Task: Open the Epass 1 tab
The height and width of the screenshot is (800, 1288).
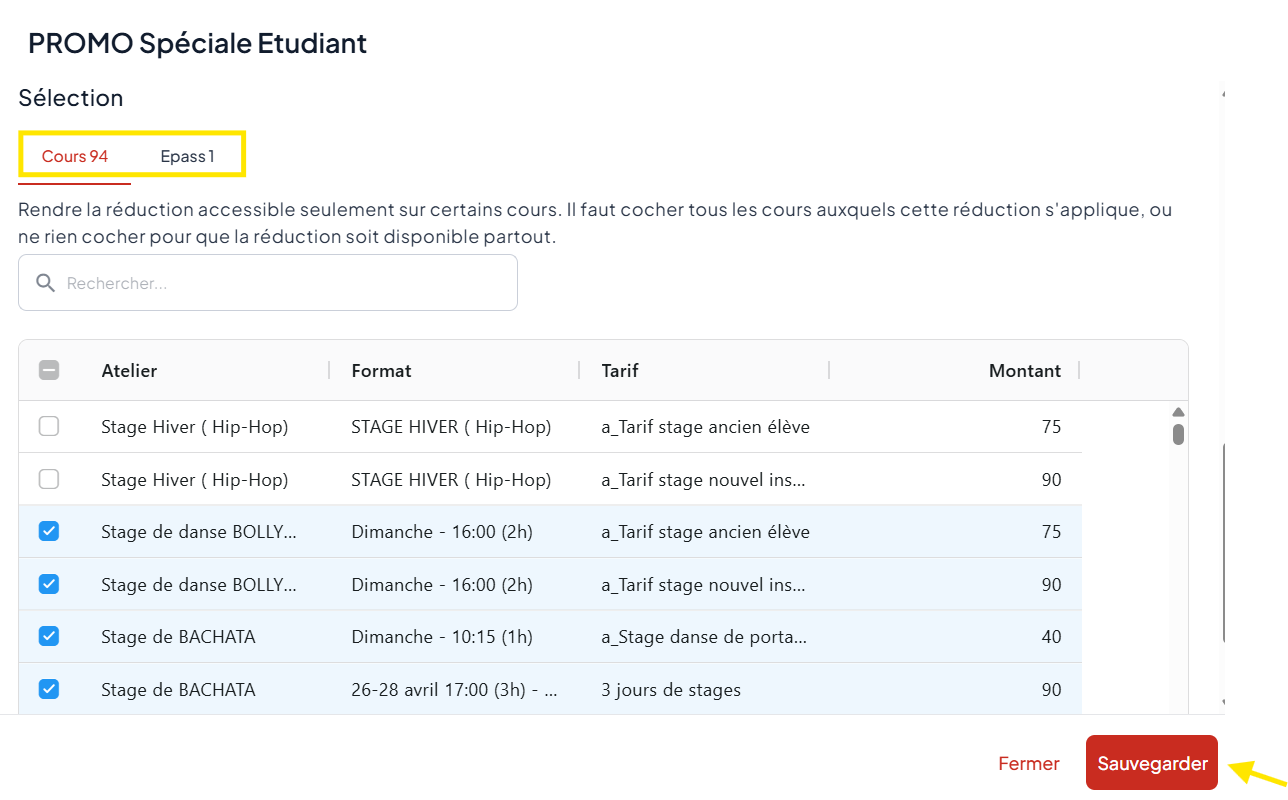Action: coord(187,156)
